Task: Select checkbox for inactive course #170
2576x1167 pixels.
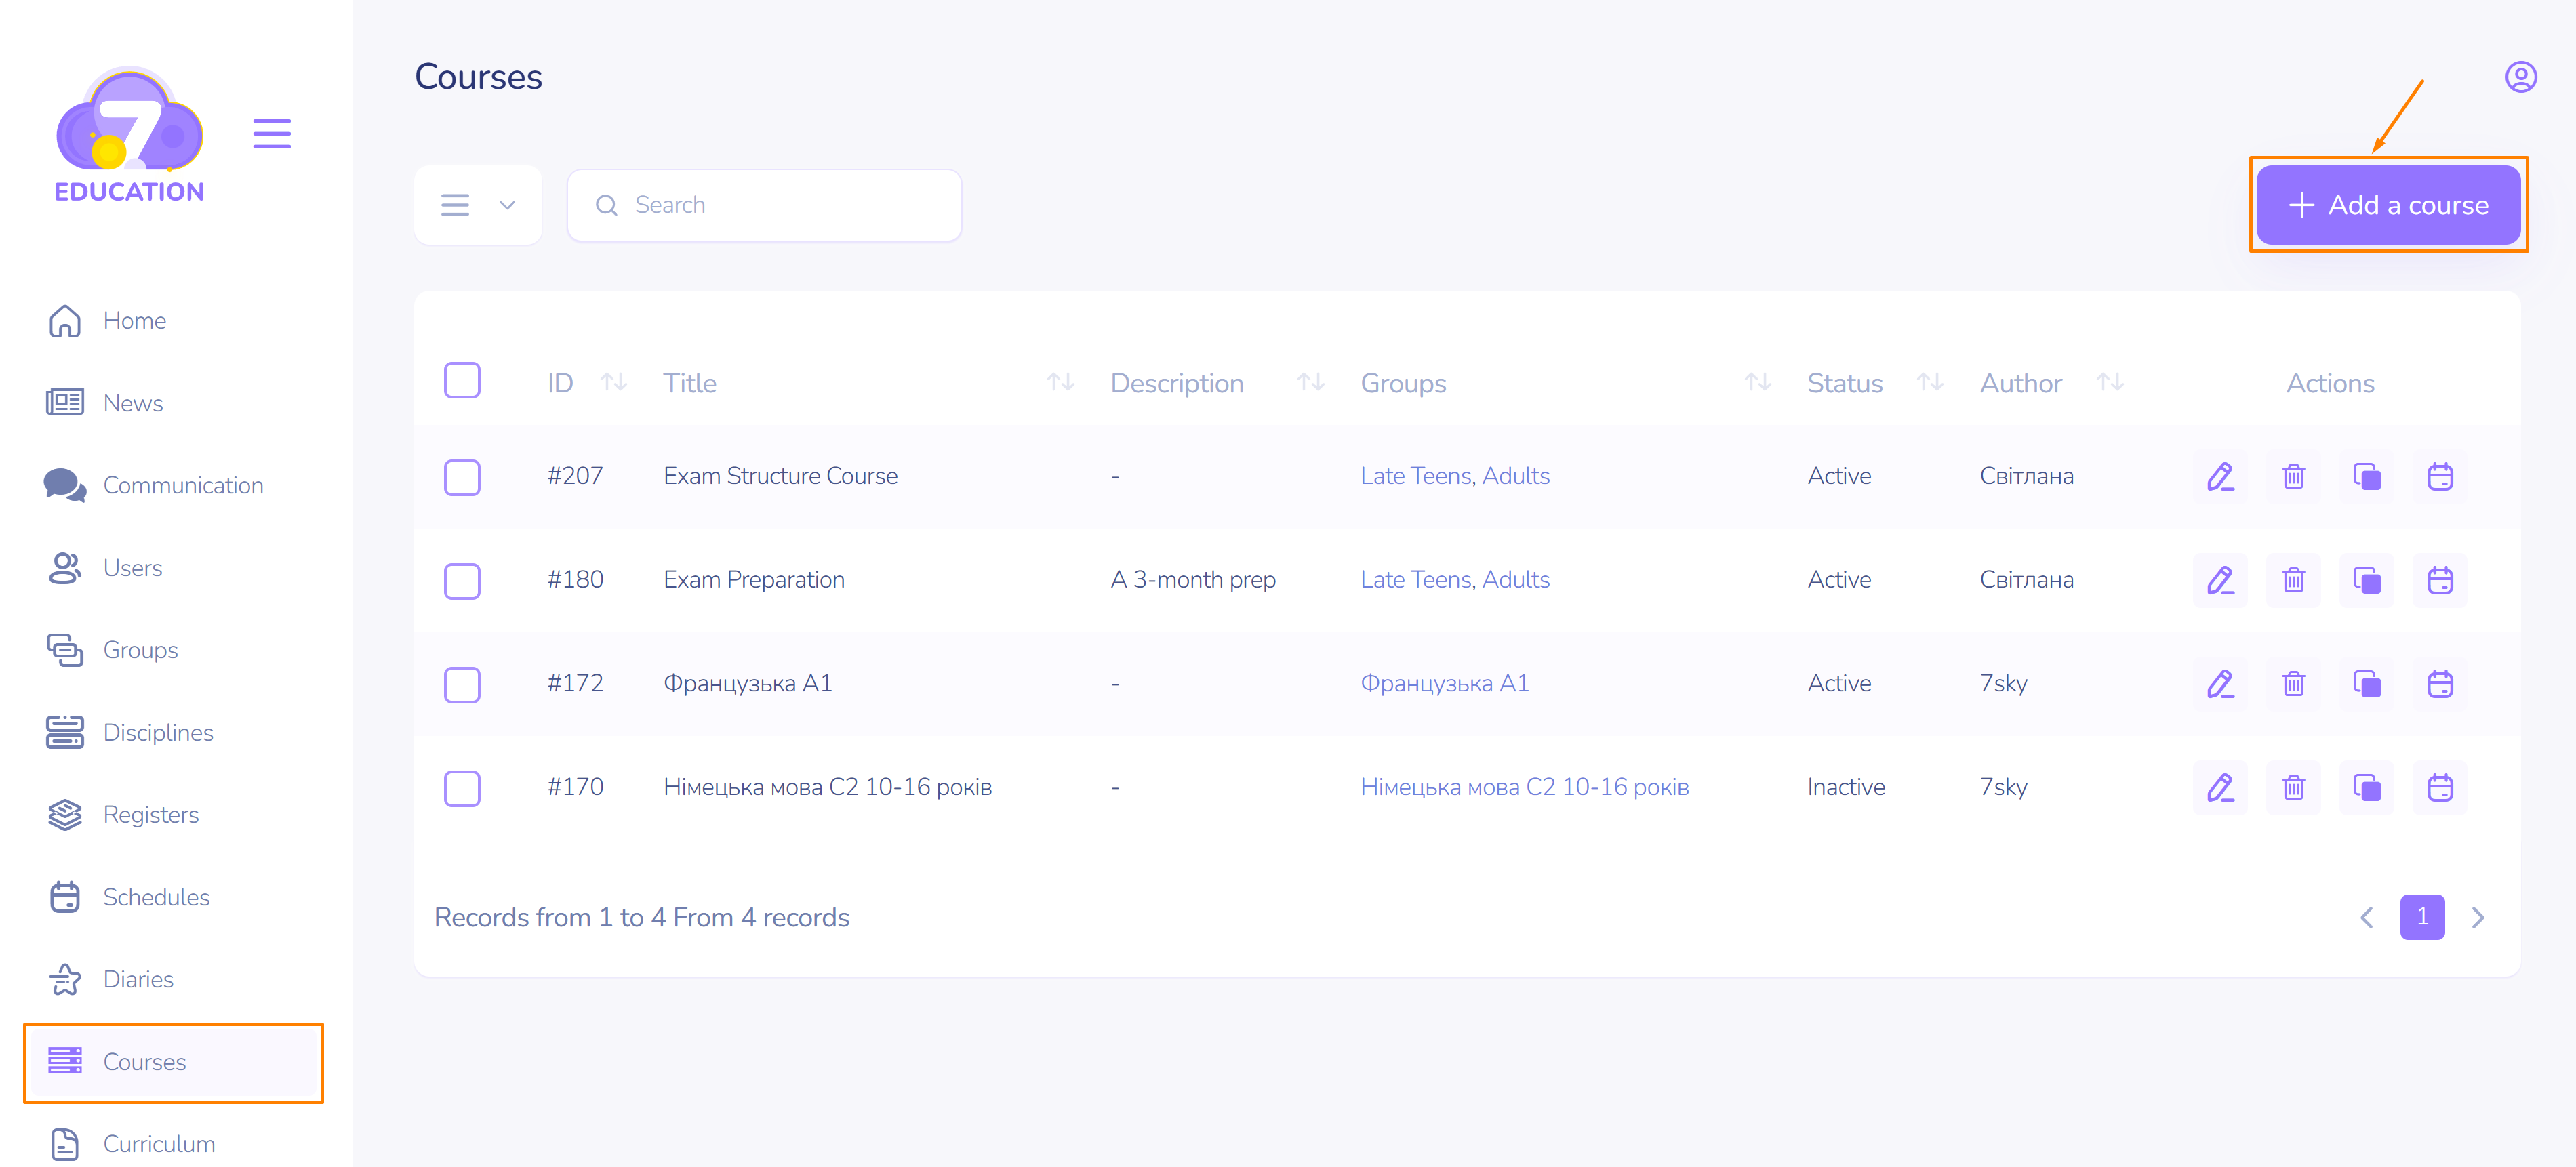Action: pos(462,788)
